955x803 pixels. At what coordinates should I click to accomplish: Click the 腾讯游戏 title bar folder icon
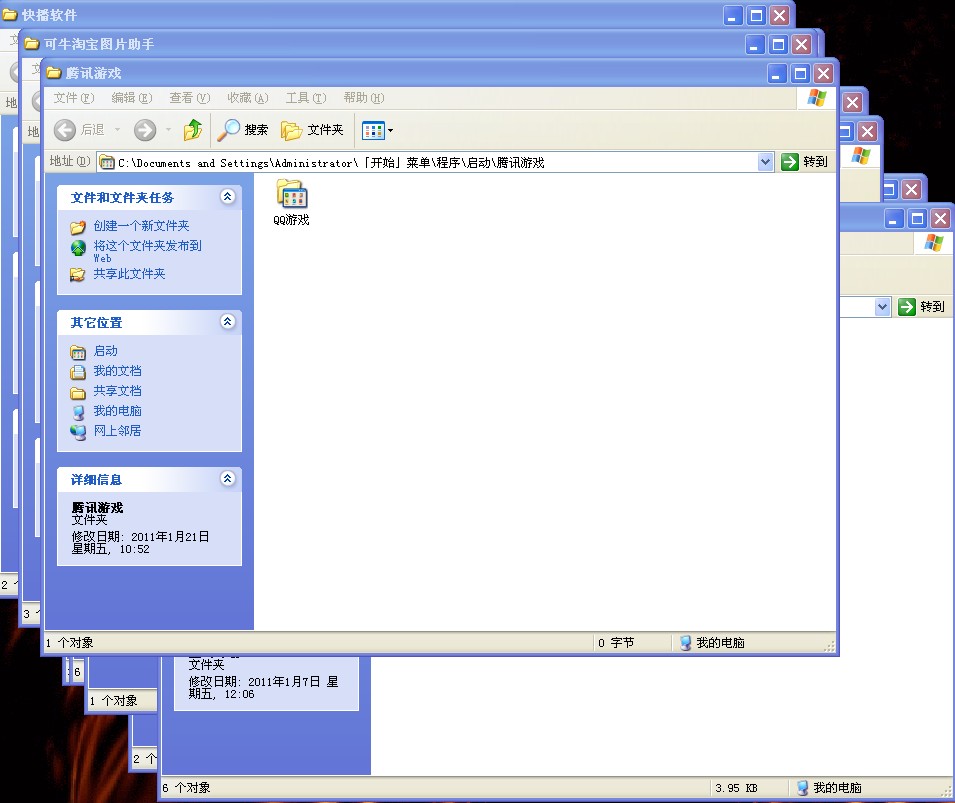pyautogui.click(x=54, y=73)
